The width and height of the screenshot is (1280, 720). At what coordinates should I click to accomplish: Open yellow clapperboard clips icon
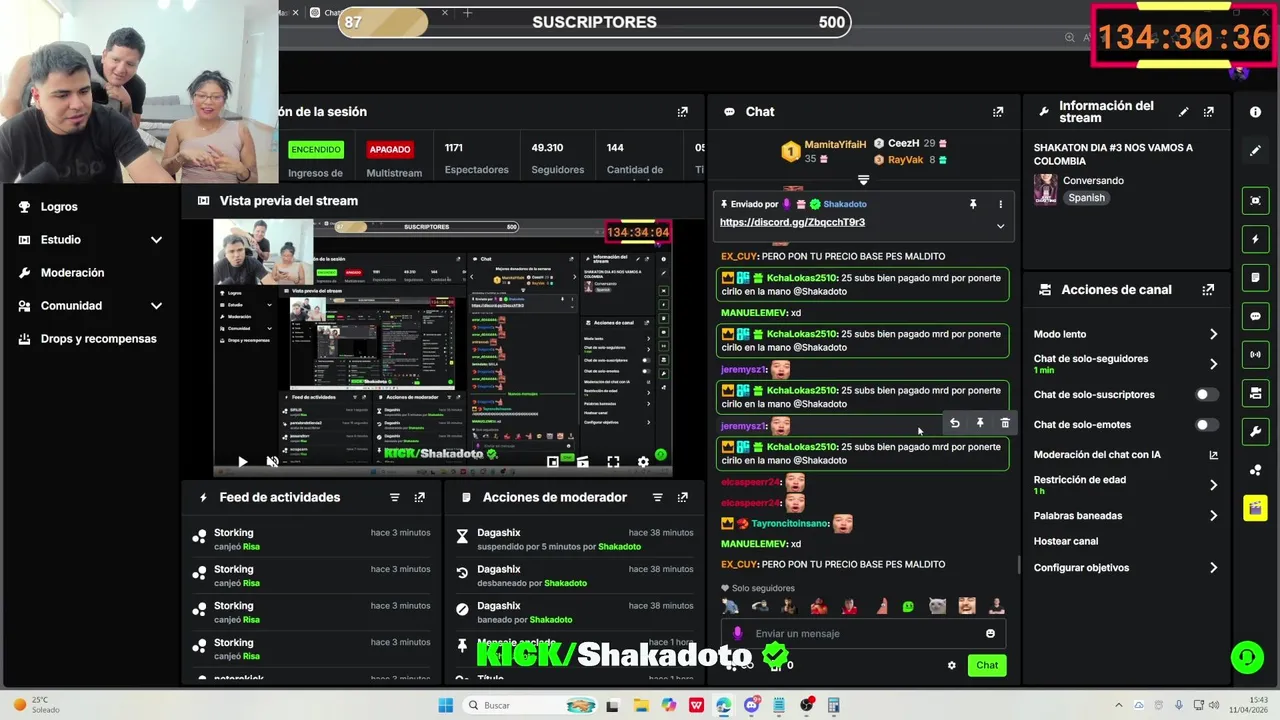(1255, 508)
